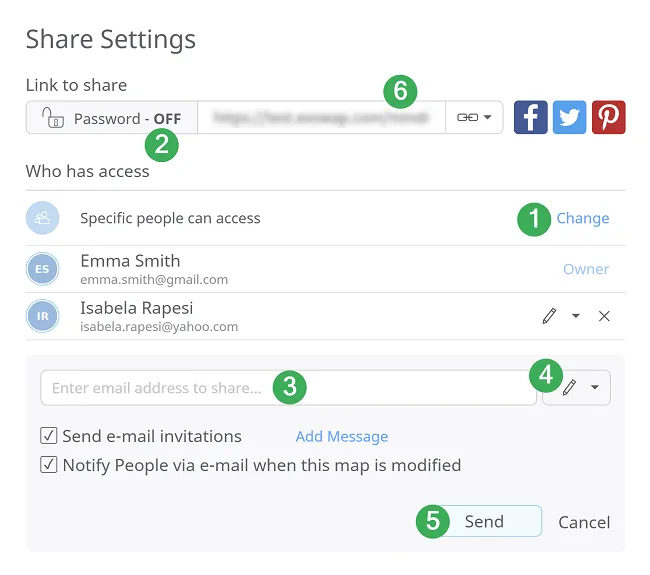
Task: Share the map on Pinterest
Action: coord(608,117)
